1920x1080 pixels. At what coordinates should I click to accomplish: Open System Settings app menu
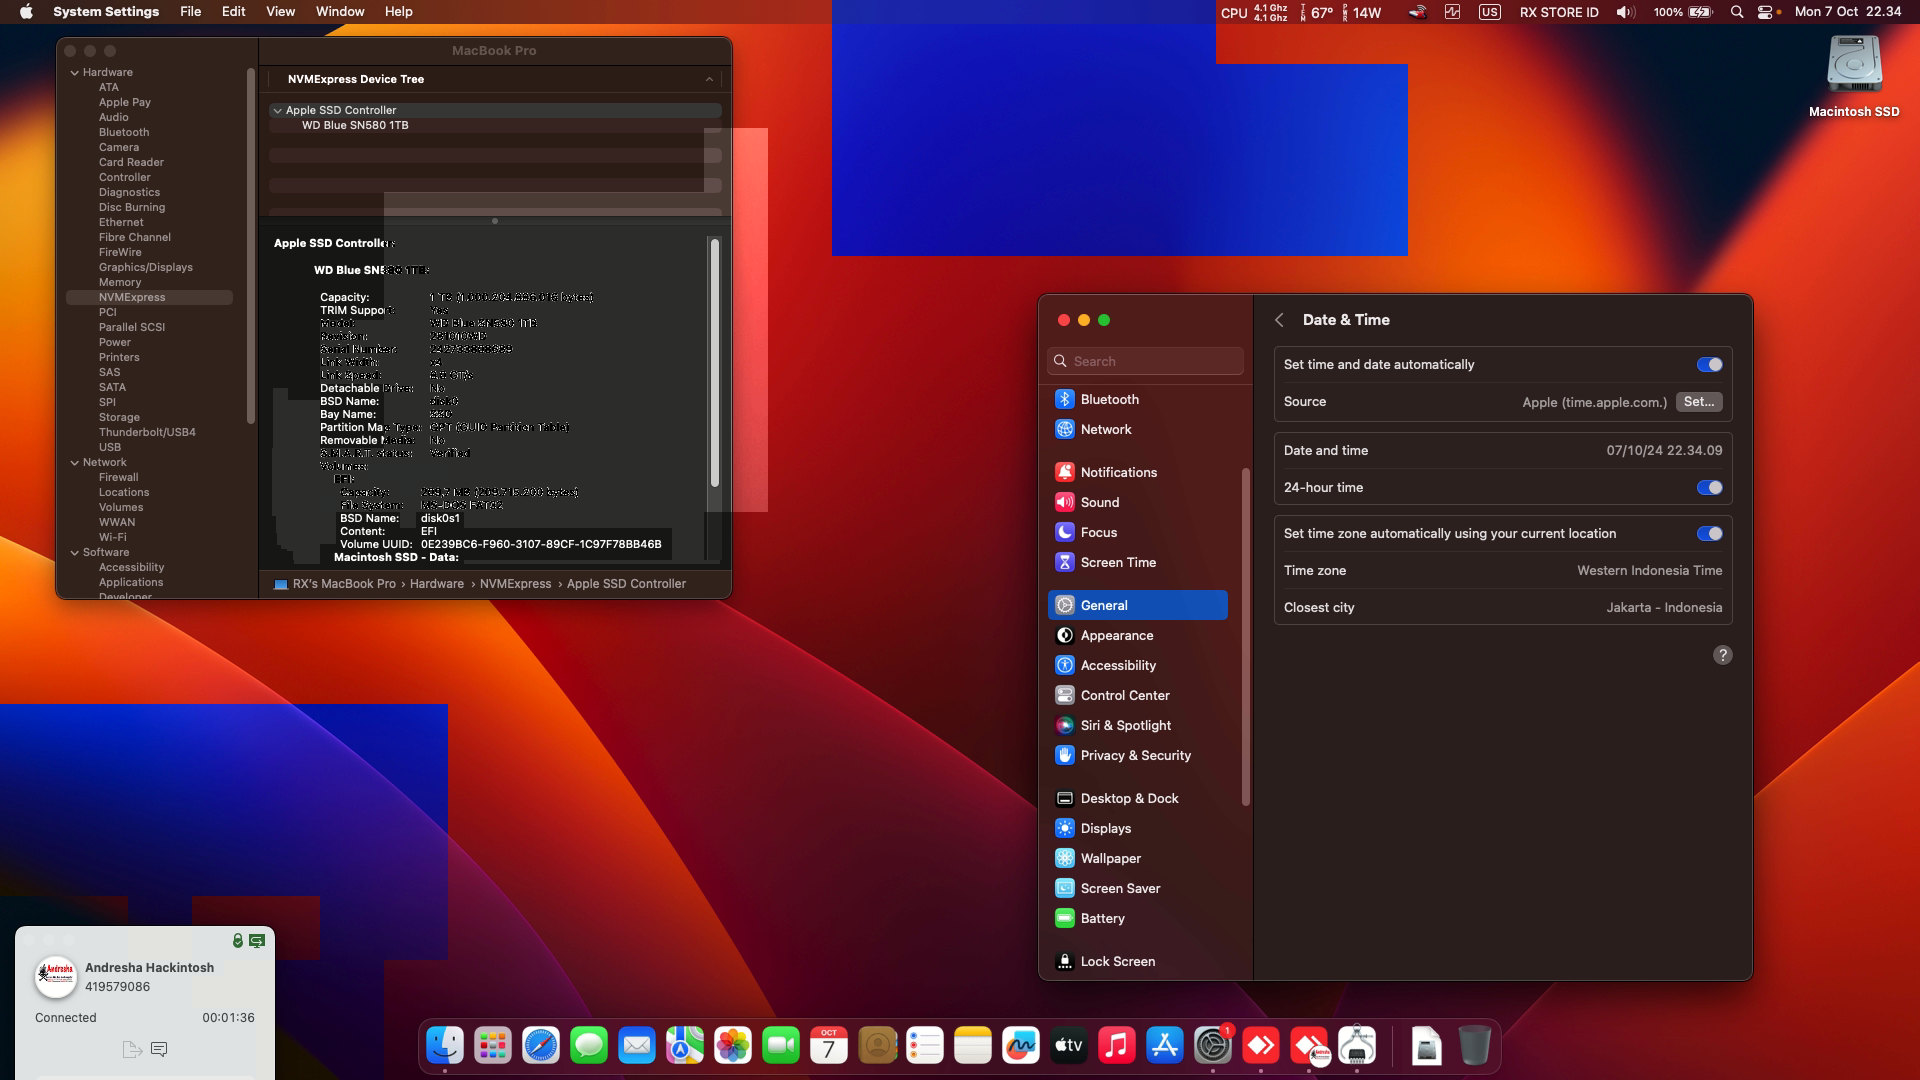(106, 12)
